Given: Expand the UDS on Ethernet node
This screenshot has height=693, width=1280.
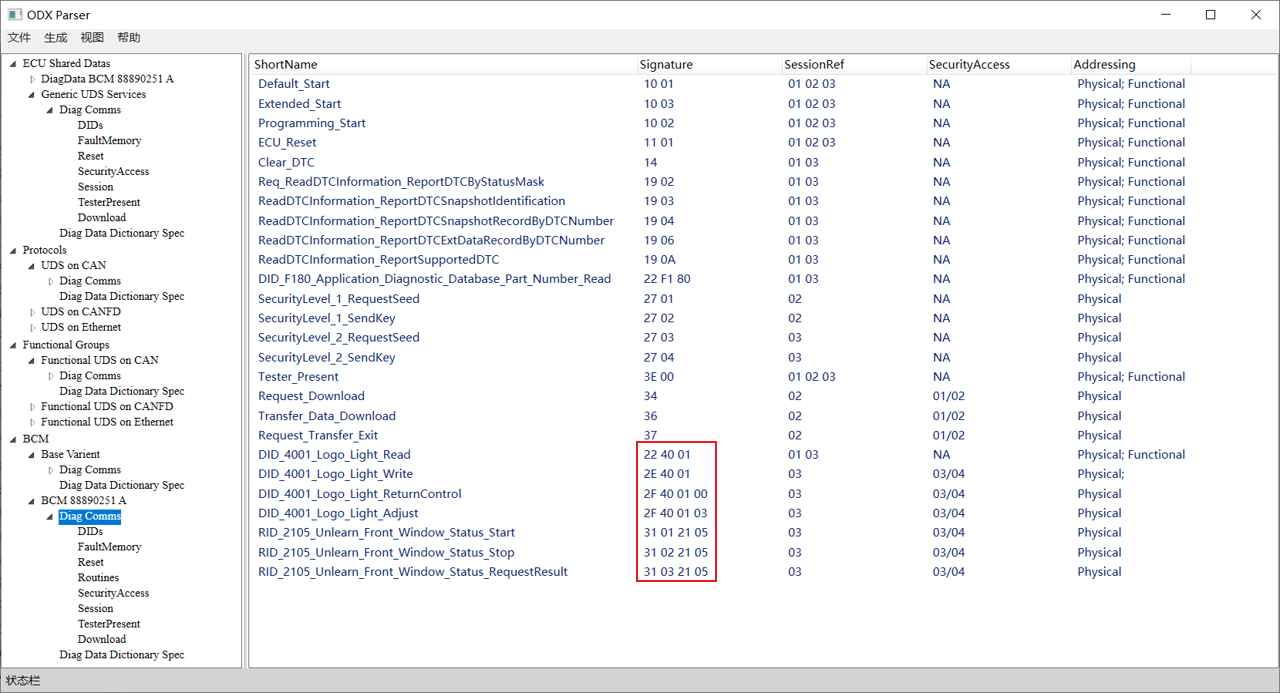Looking at the screenshot, I should click(x=32, y=327).
